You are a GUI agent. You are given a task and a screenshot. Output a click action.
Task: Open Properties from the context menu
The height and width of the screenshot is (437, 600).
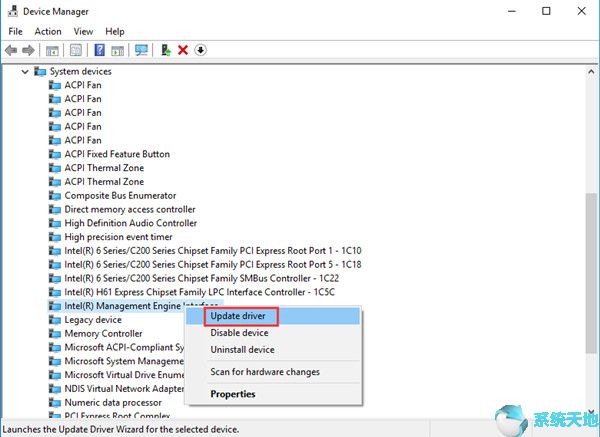click(x=273, y=394)
